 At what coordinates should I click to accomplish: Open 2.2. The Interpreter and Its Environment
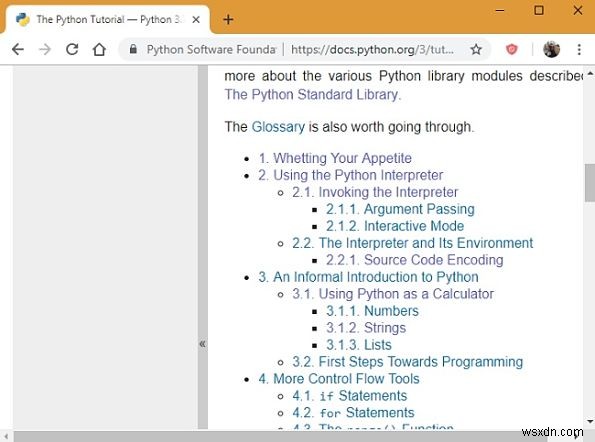tap(412, 243)
